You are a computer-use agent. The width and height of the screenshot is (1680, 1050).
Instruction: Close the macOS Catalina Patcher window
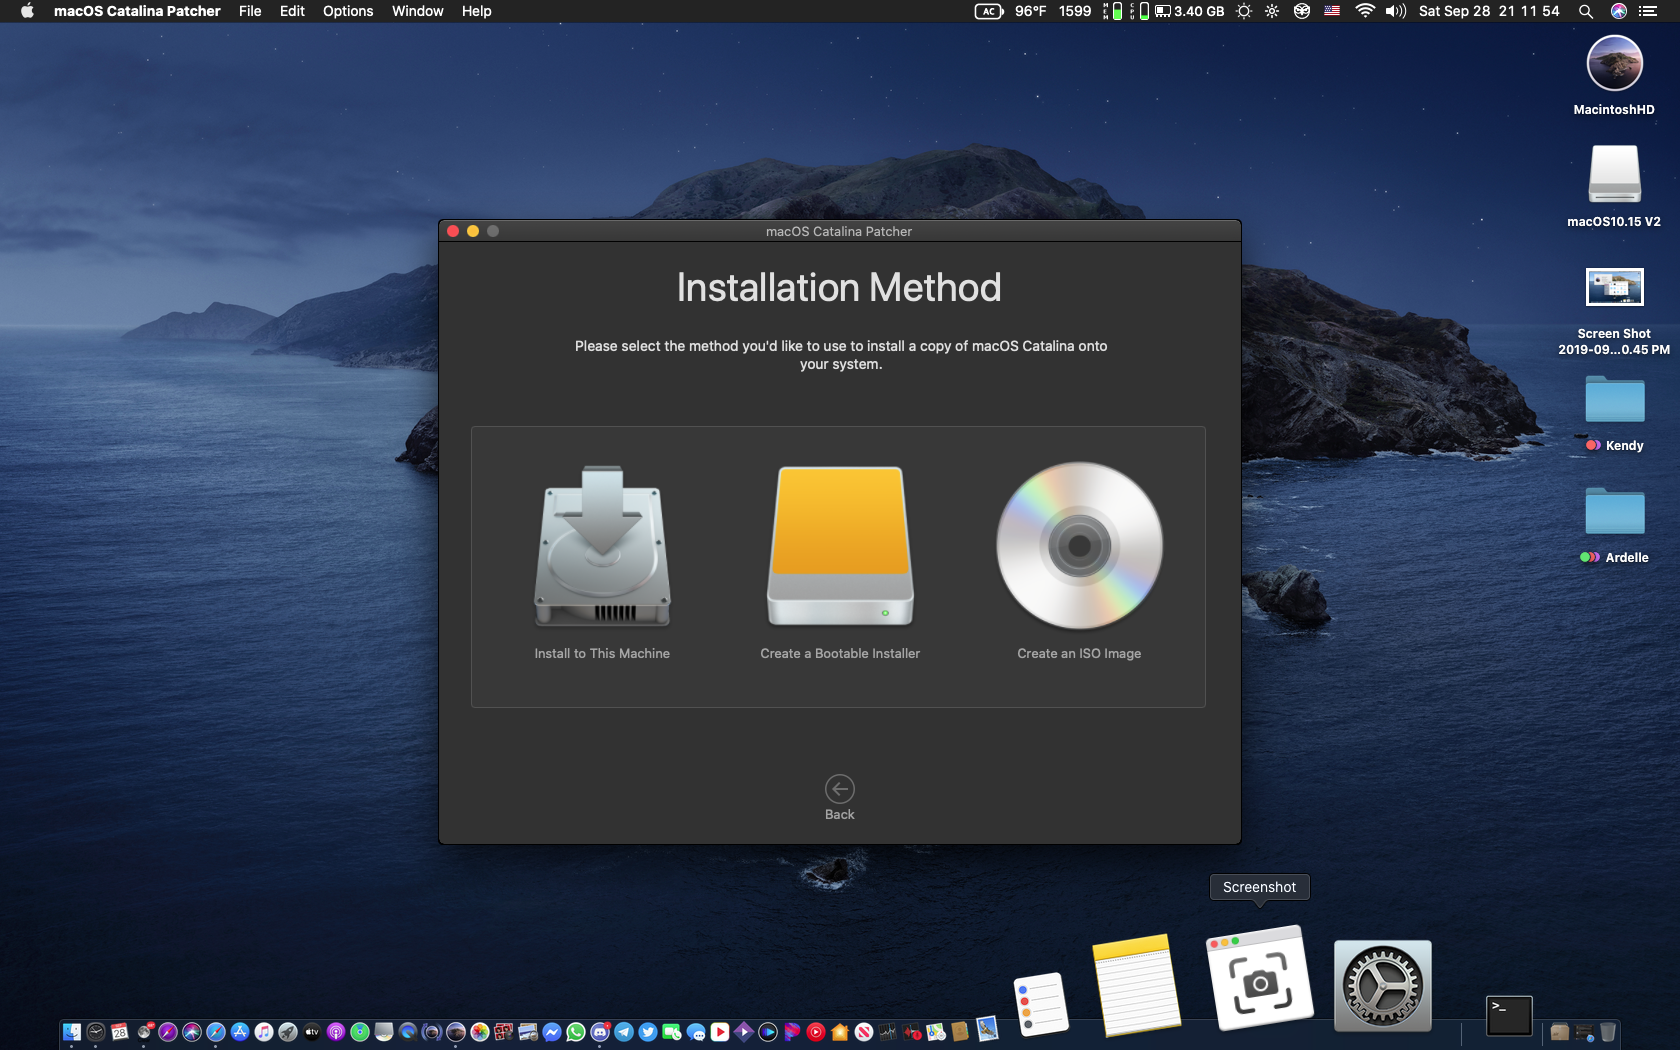453,231
